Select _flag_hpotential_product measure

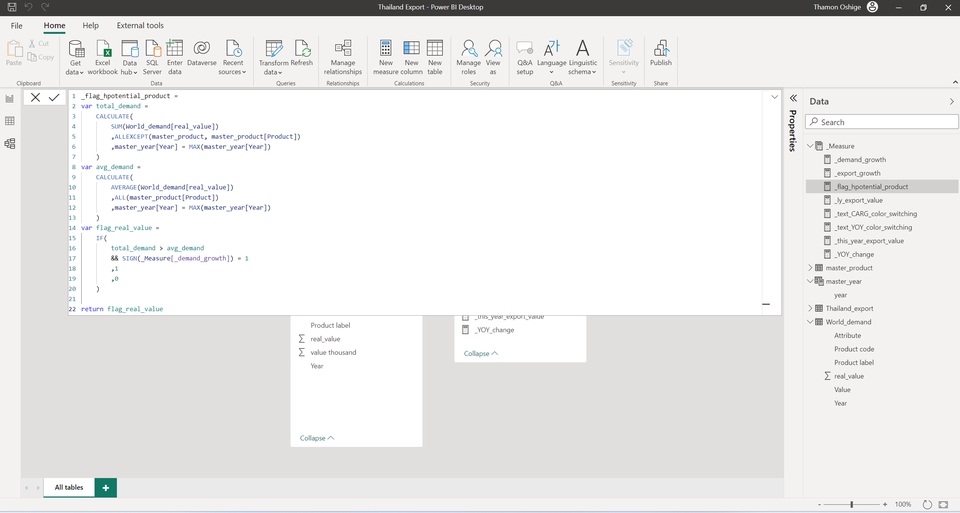click(882, 187)
